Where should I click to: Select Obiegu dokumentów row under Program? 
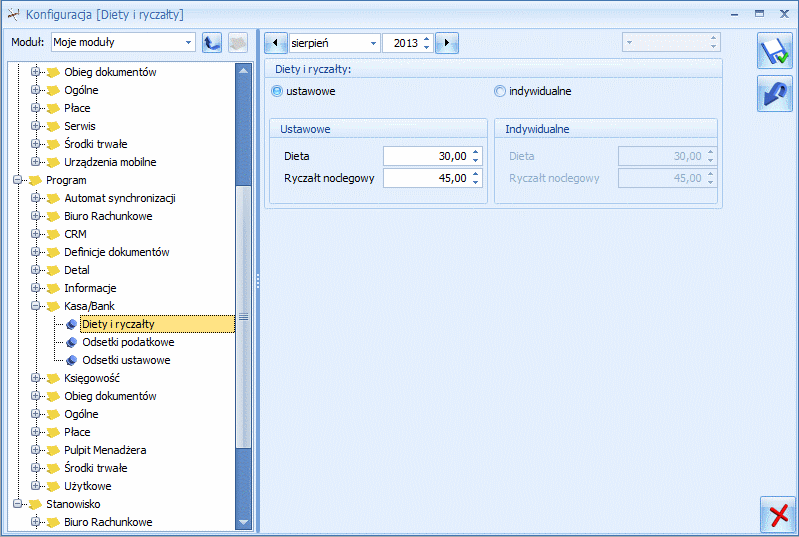pos(110,396)
